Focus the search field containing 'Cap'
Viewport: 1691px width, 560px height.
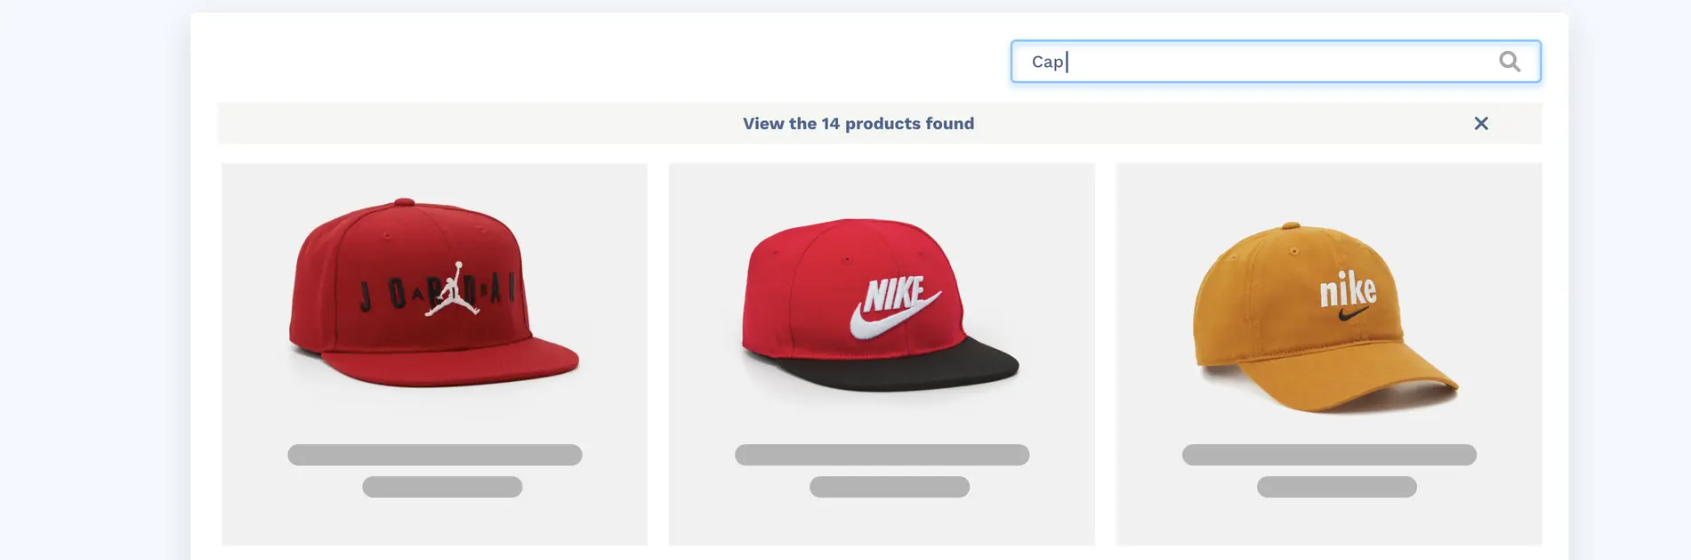pyautogui.click(x=1275, y=62)
